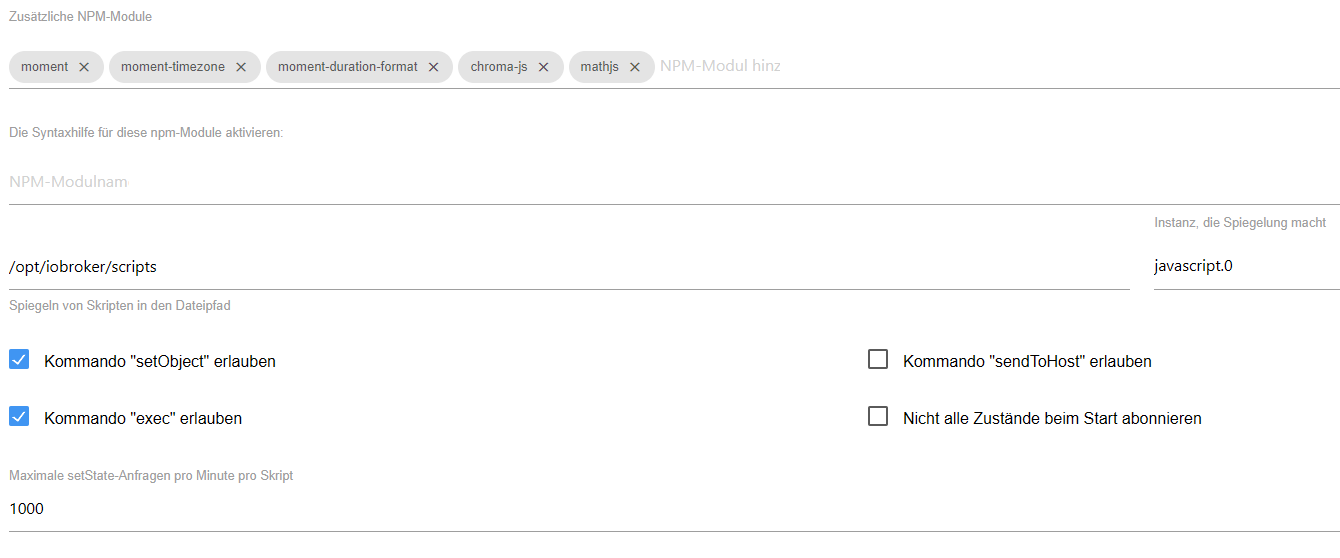Remove the moment-timezone chip via its X
This screenshot has width=1340, height=558.
[x=241, y=67]
